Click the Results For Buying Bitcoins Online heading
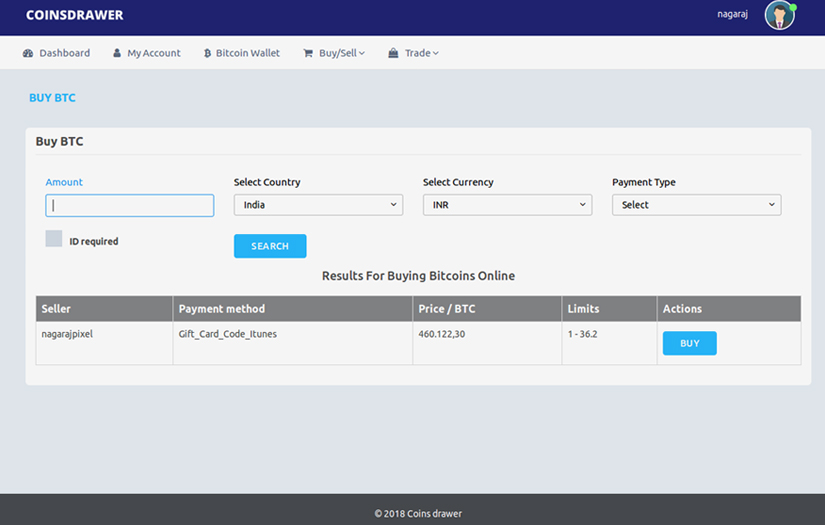The width and height of the screenshot is (825, 525). click(418, 276)
